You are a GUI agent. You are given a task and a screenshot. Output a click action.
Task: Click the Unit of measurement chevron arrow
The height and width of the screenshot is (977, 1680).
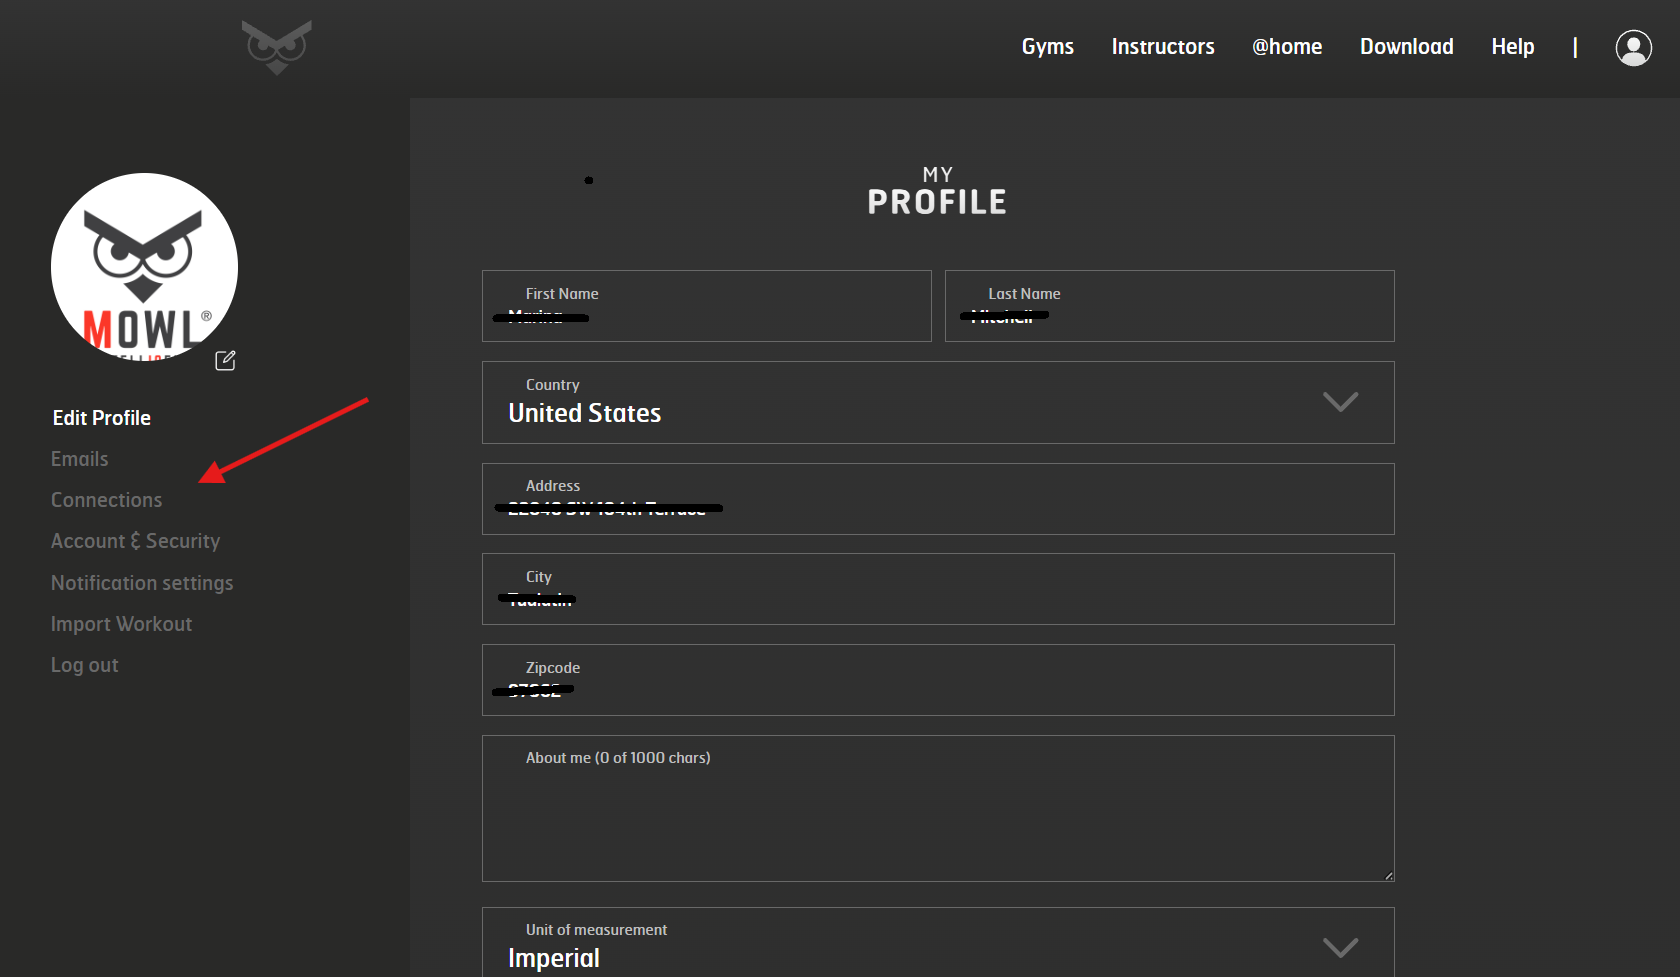tap(1340, 947)
